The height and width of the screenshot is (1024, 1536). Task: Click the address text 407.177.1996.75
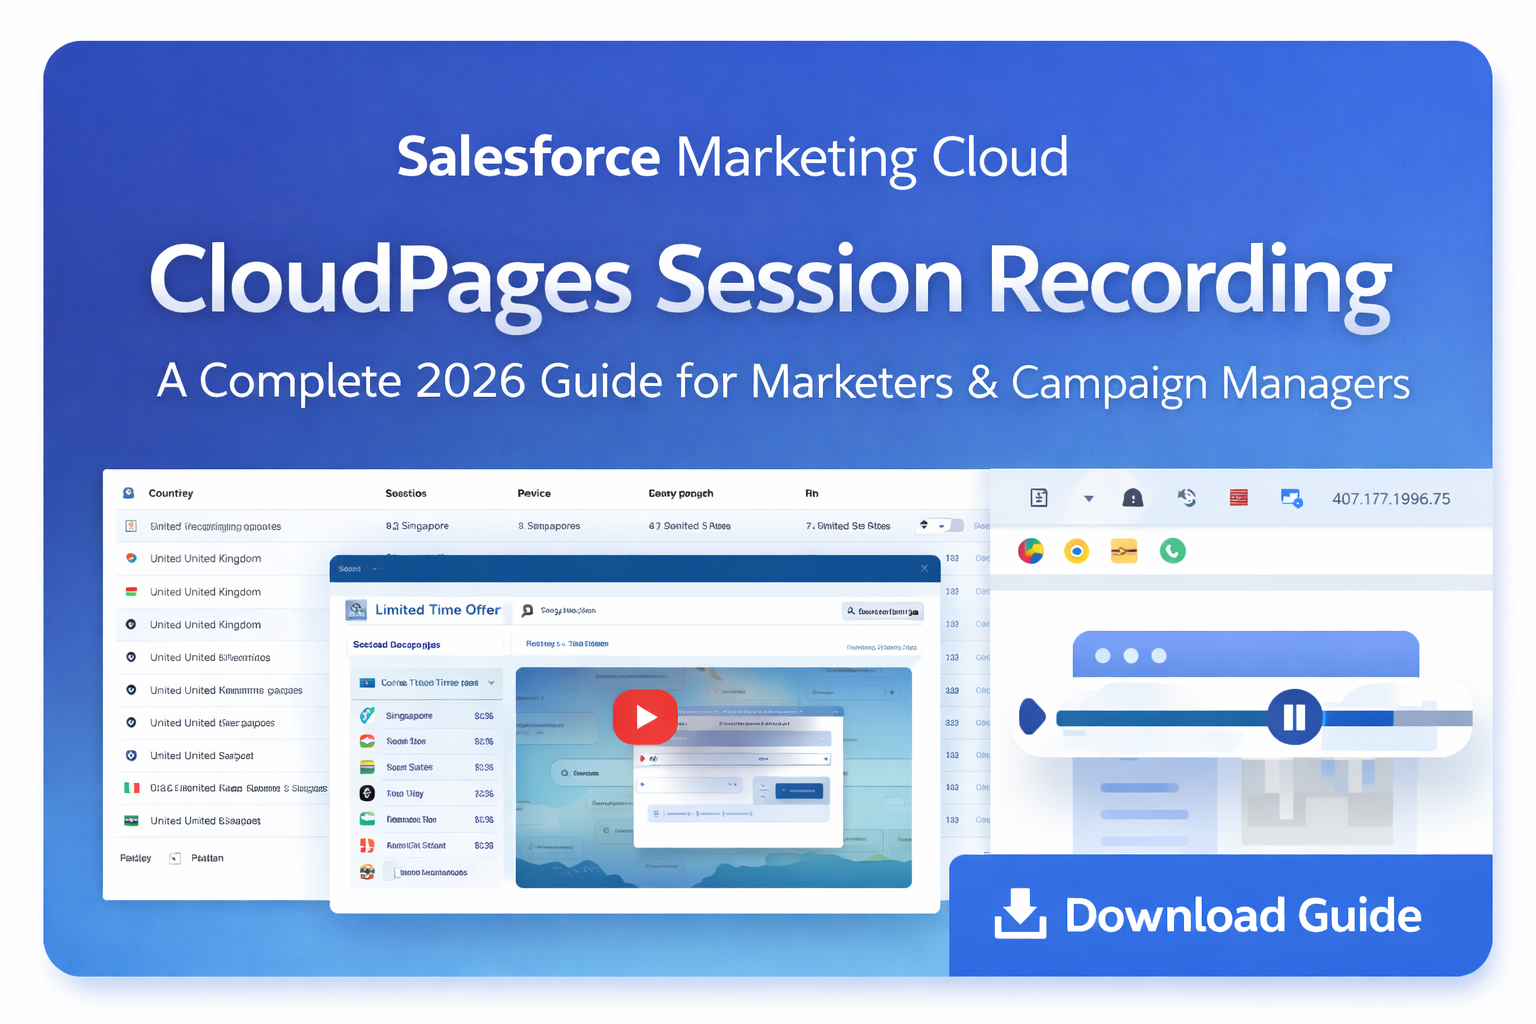1391,499
